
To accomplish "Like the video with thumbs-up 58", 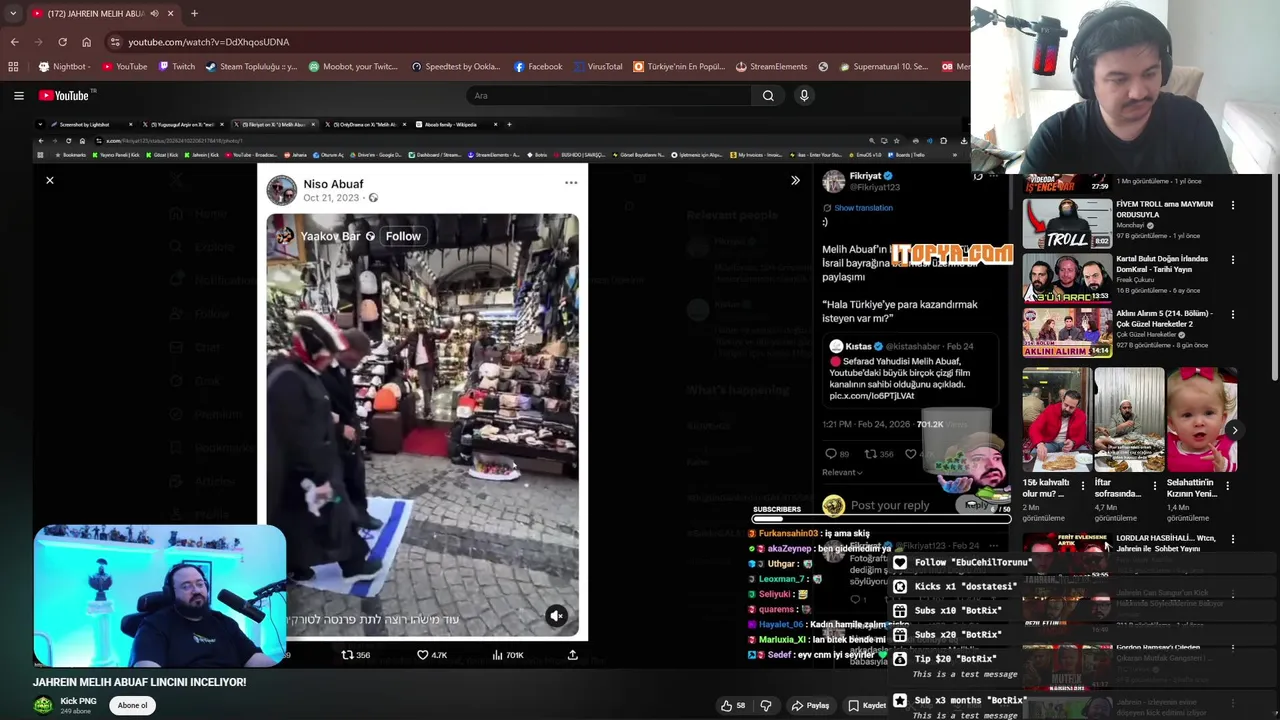I will (733, 705).
